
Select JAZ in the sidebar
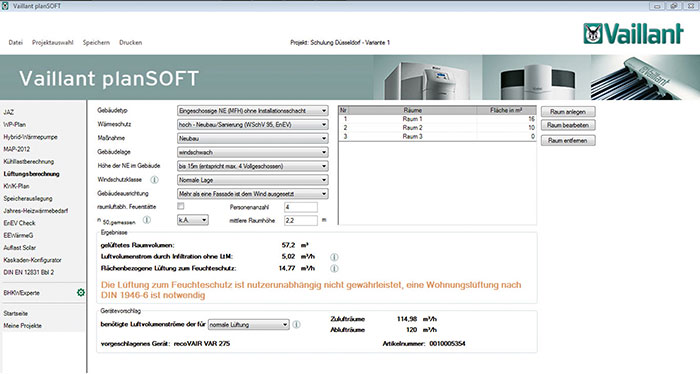[x=8, y=112]
